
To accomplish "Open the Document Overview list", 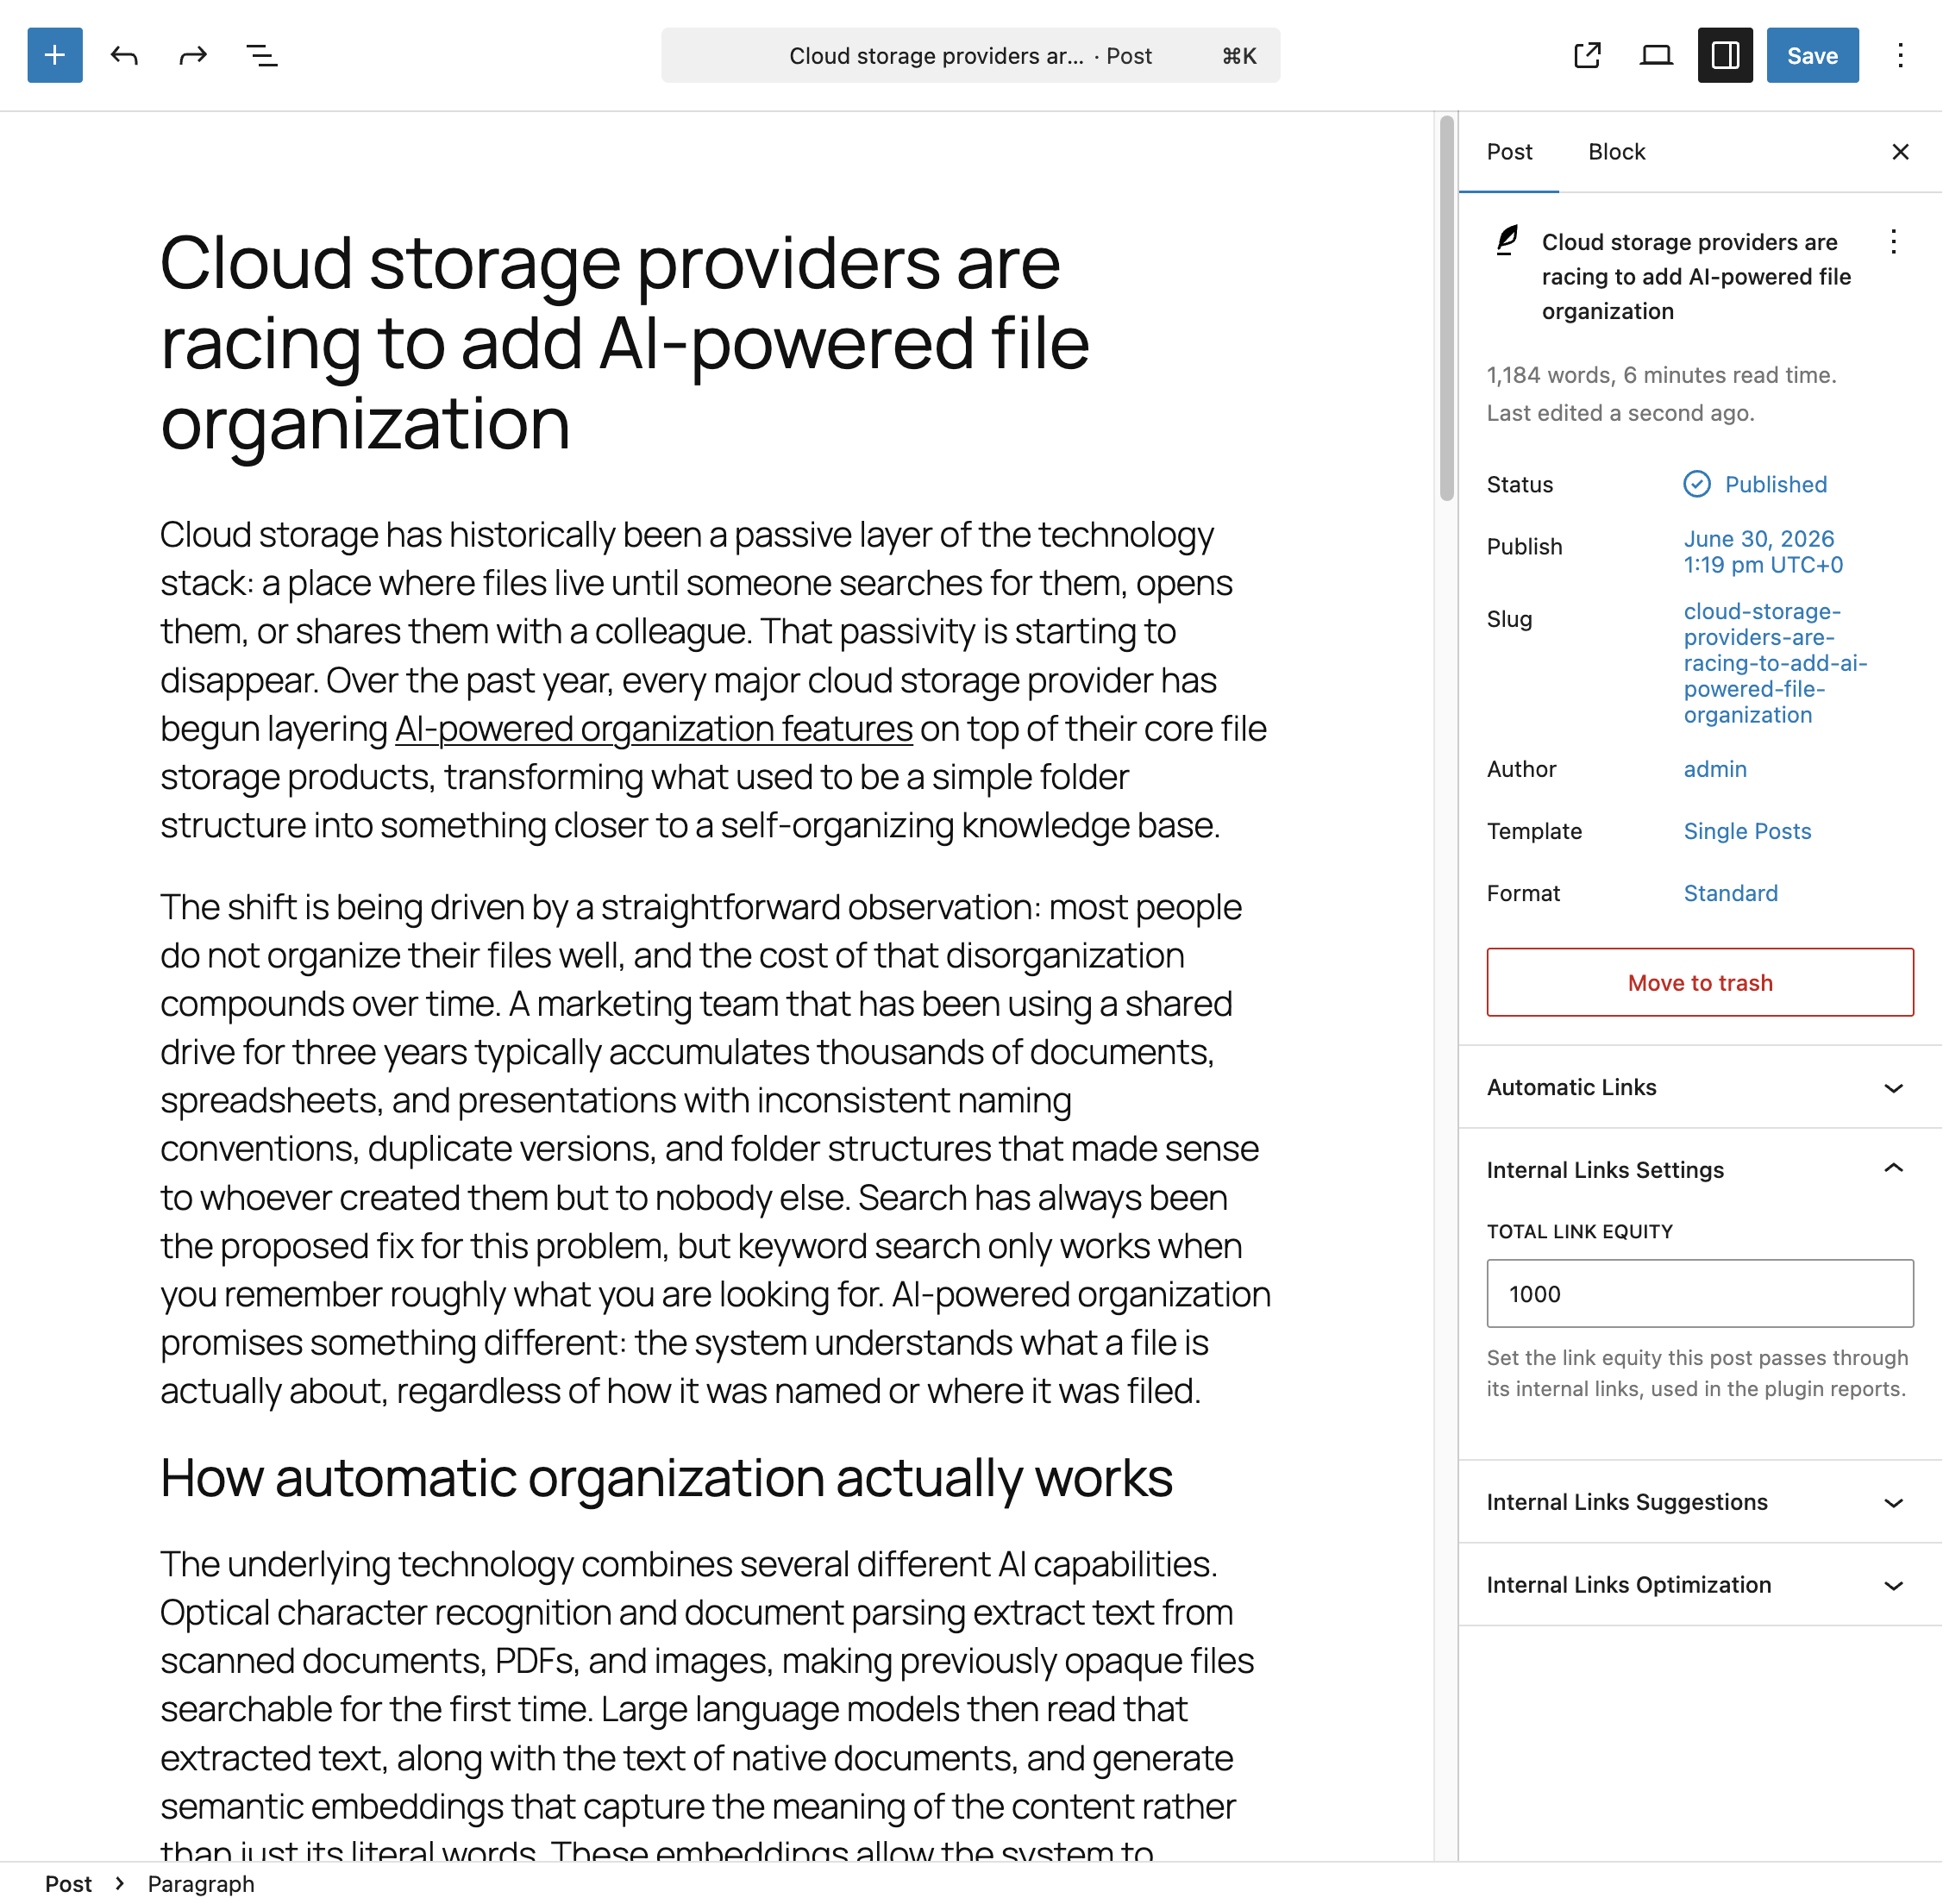I will [262, 55].
